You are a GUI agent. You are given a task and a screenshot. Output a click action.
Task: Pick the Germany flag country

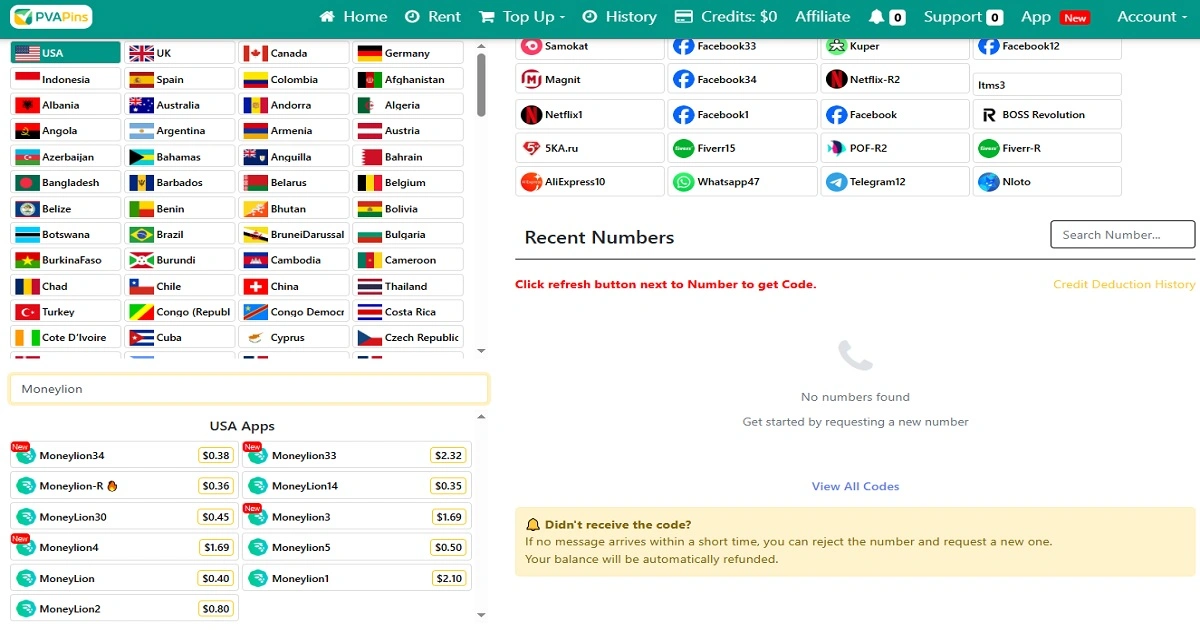click(408, 53)
